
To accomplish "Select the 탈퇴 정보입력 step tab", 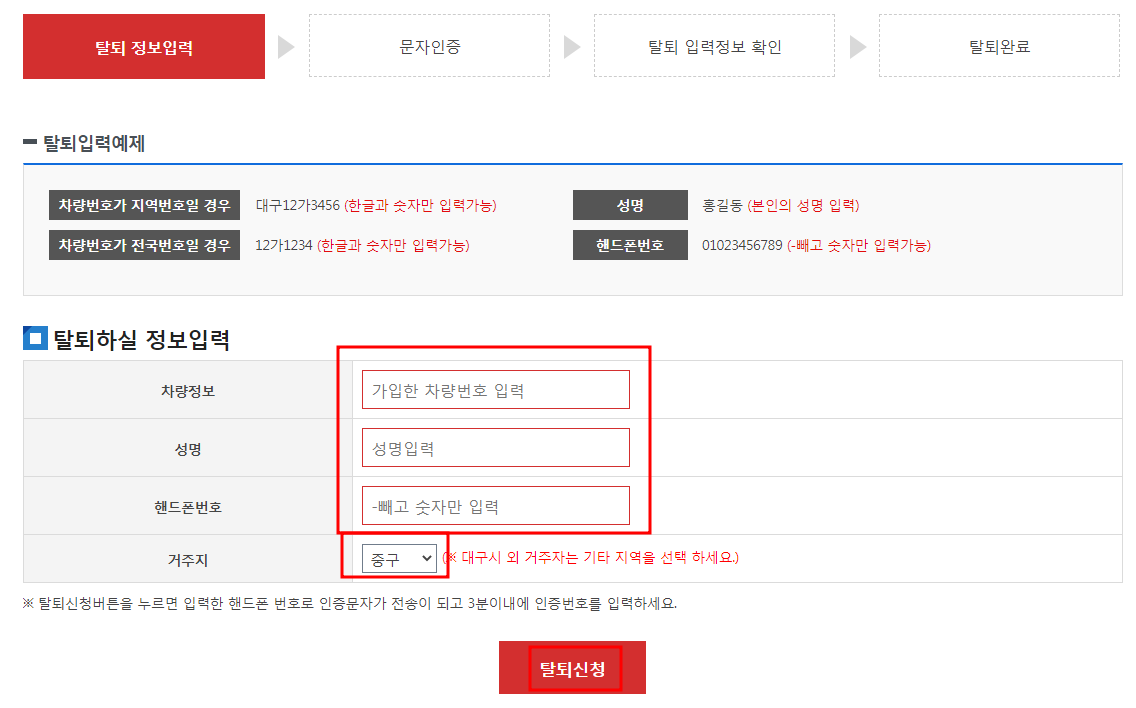I will coord(143,46).
